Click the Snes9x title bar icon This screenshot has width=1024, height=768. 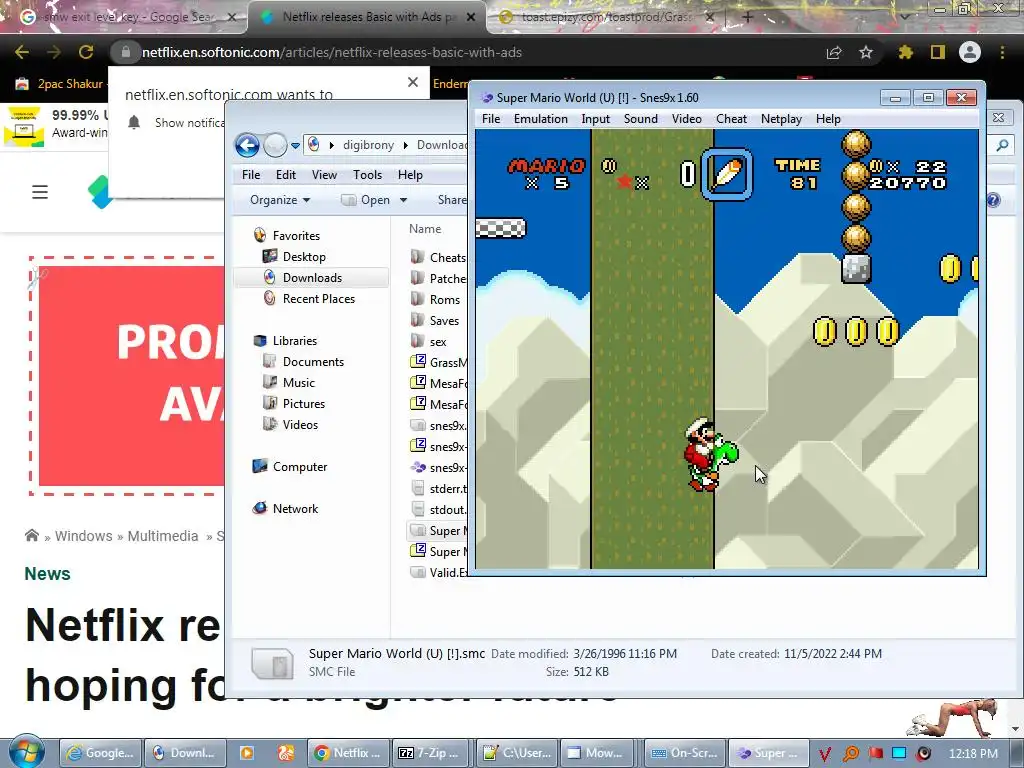487,98
